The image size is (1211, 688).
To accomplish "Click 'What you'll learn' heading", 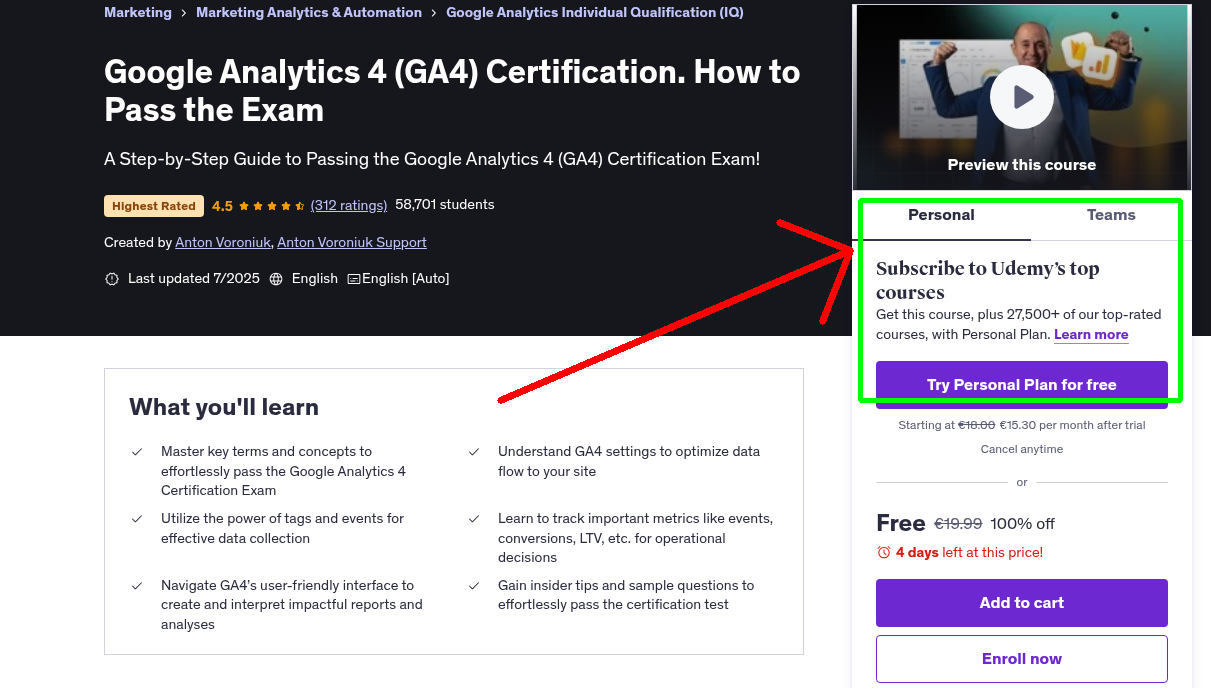I will [224, 407].
